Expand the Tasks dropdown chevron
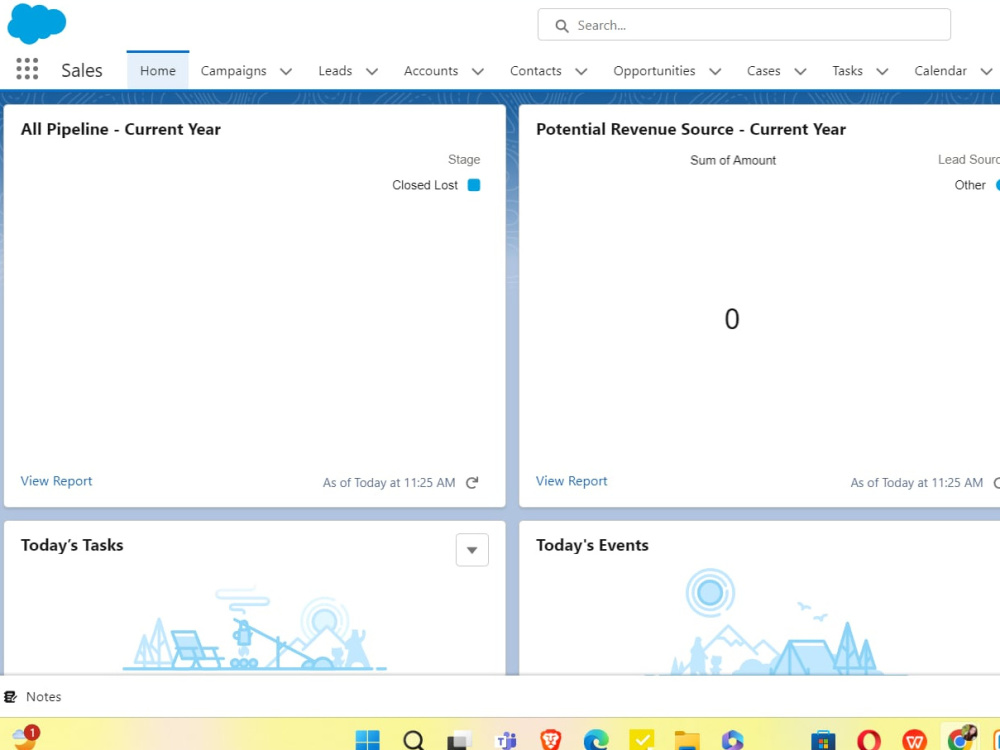This screenshot has width=1000, height=750. pyautogui.click(x=882, y=71)
